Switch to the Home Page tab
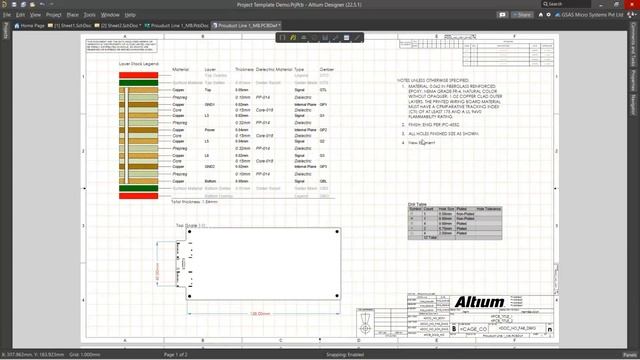The image size is (640, 360). tap(29, 25)
